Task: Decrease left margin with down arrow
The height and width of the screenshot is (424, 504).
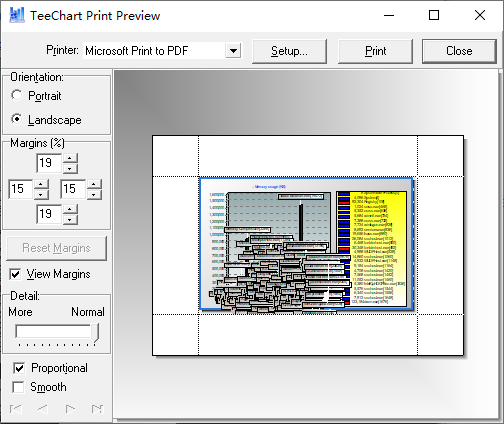Action: coord(41,194)
